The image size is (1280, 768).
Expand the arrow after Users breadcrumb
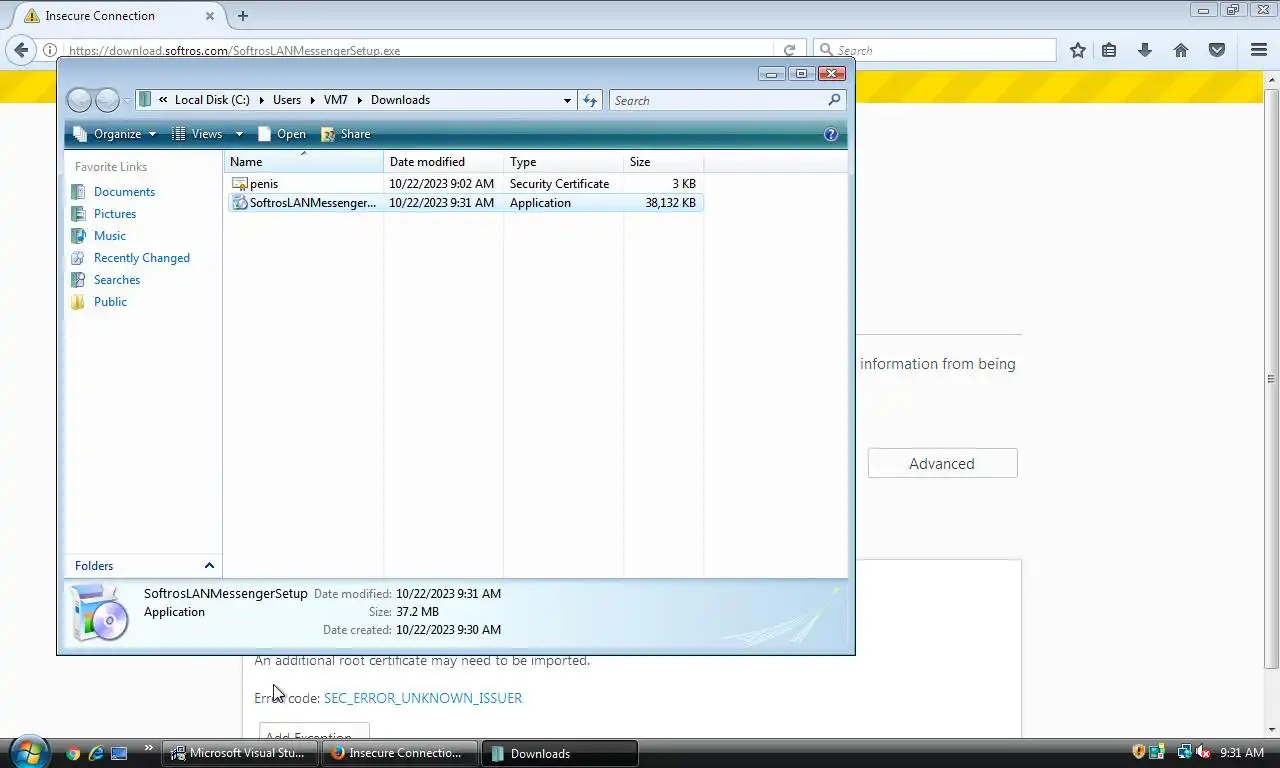tap(312, 100)
